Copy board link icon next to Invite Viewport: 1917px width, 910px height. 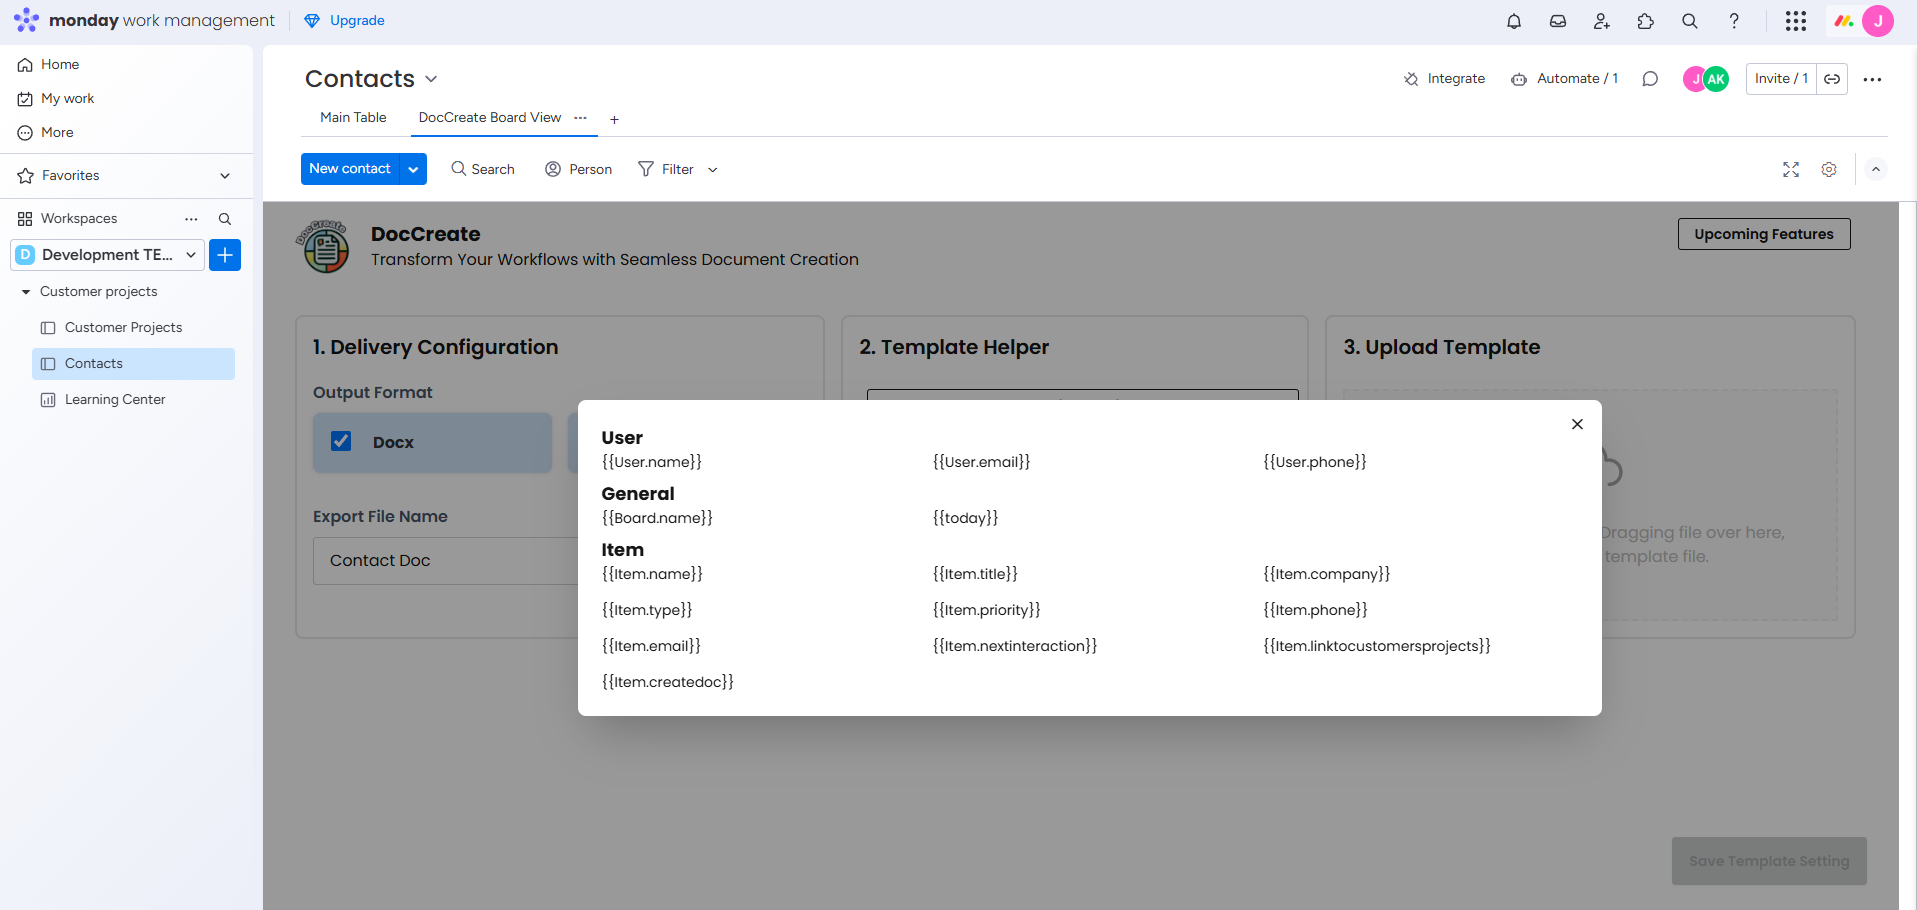pyautogui.click(x=1832, y=79)
